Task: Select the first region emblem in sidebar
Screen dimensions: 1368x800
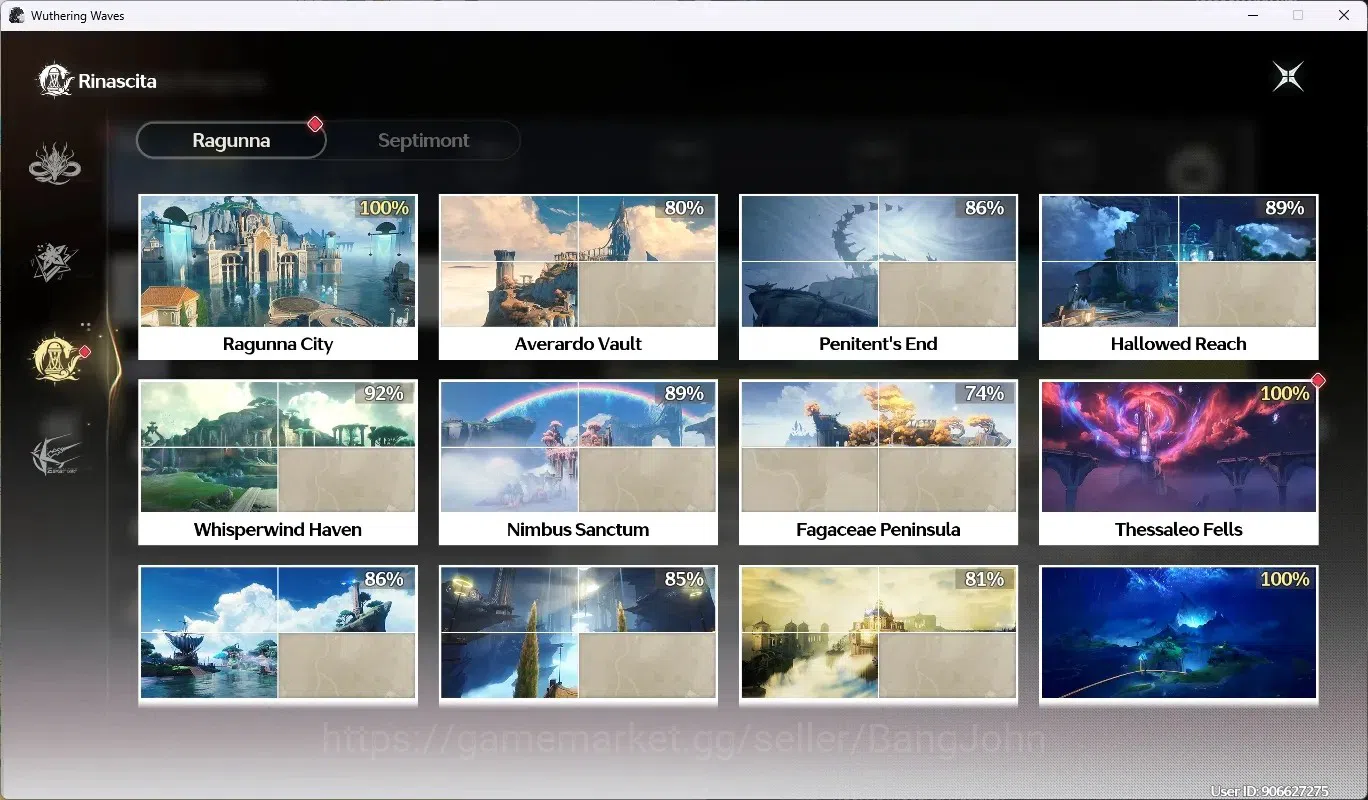Action: click(55, 164)
